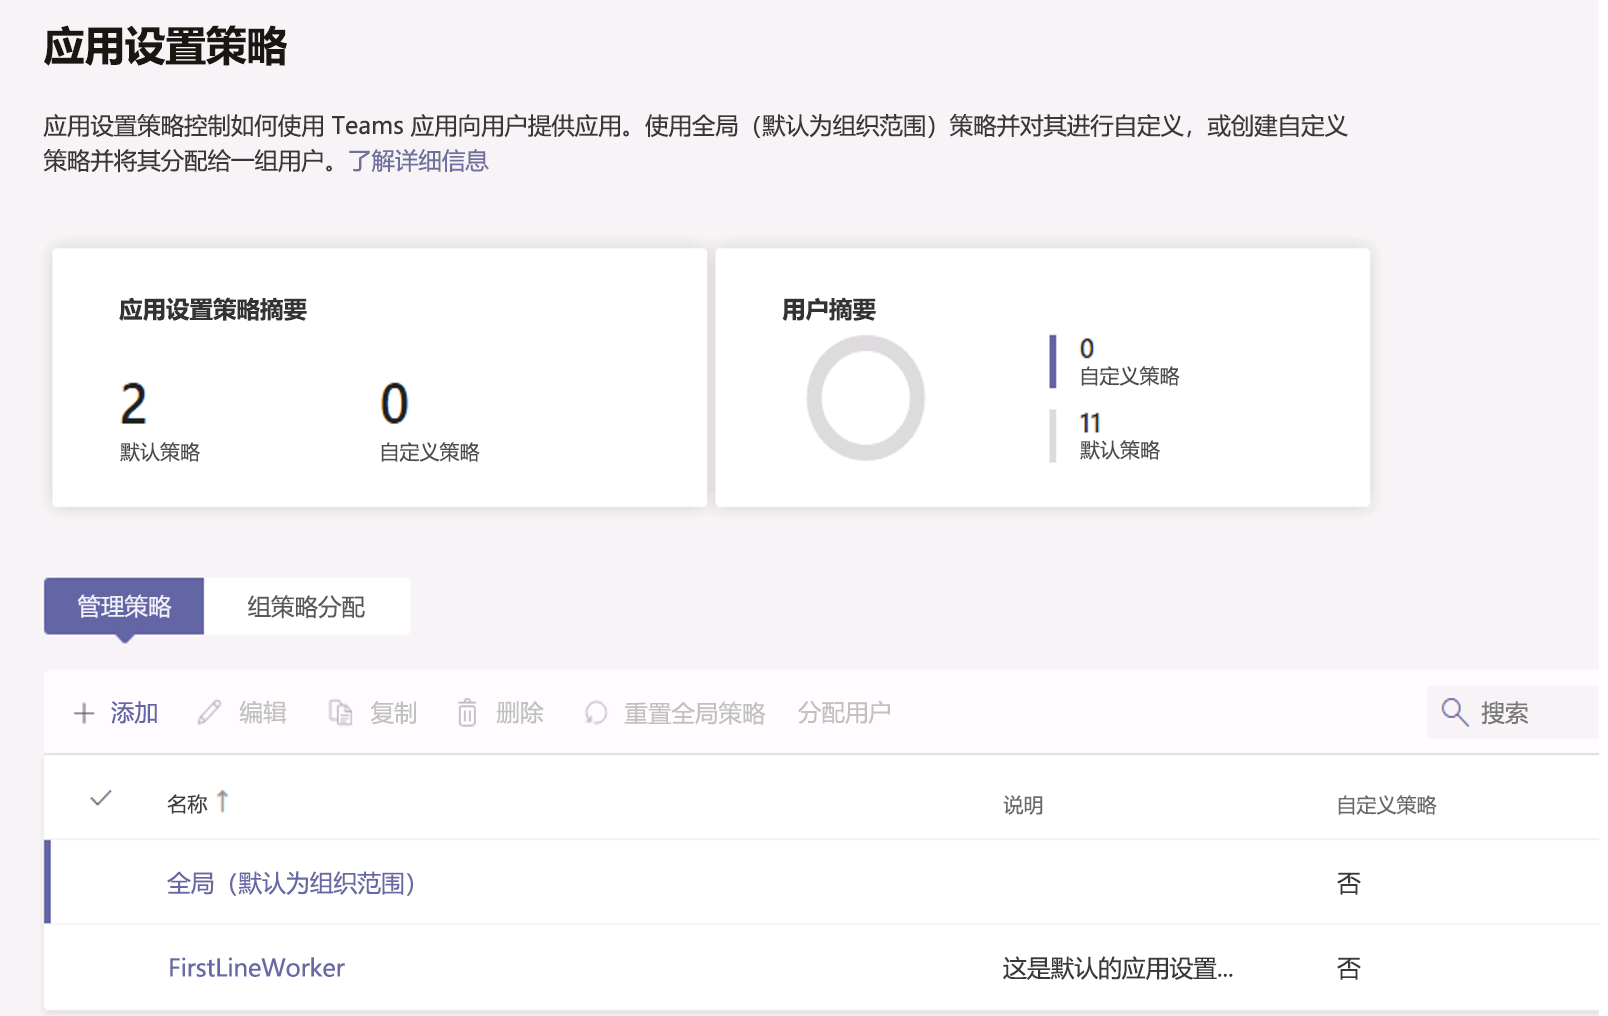Open the FirstLineWorker policy link
This screenshot has height=1016, width=1608.
tap(256, 968)
